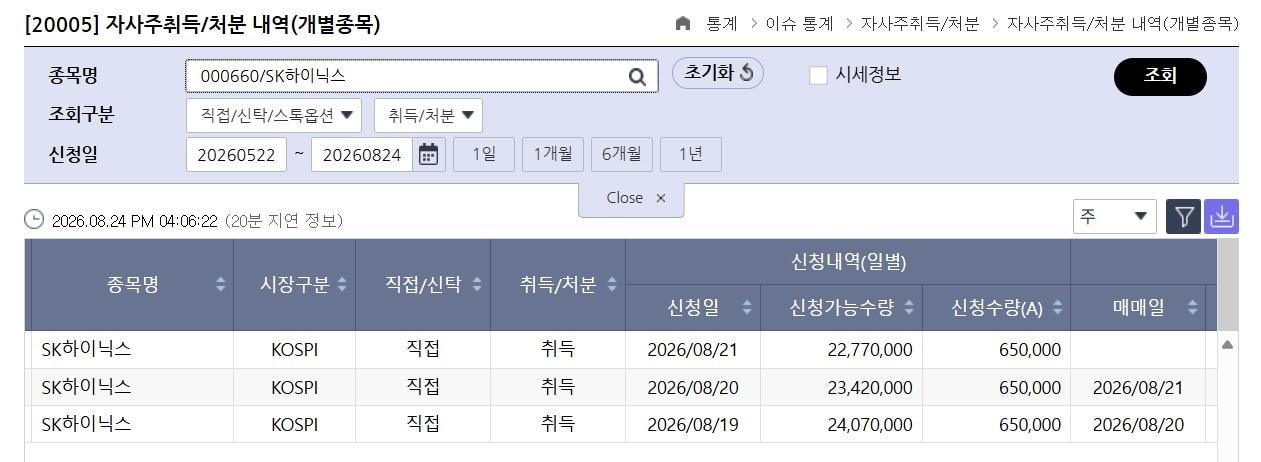This screenshot has height=462, width=1261.
Task: Click the home icon in breadcrumb
Action: coord(683,23)
